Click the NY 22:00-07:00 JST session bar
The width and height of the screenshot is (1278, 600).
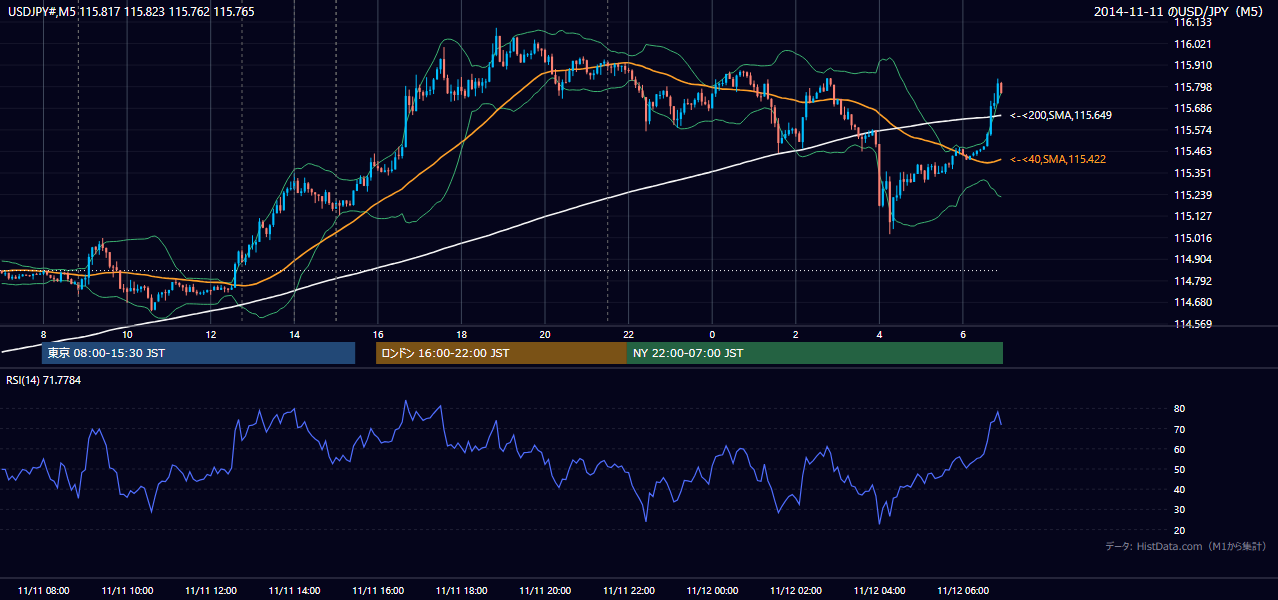[815, 353]
